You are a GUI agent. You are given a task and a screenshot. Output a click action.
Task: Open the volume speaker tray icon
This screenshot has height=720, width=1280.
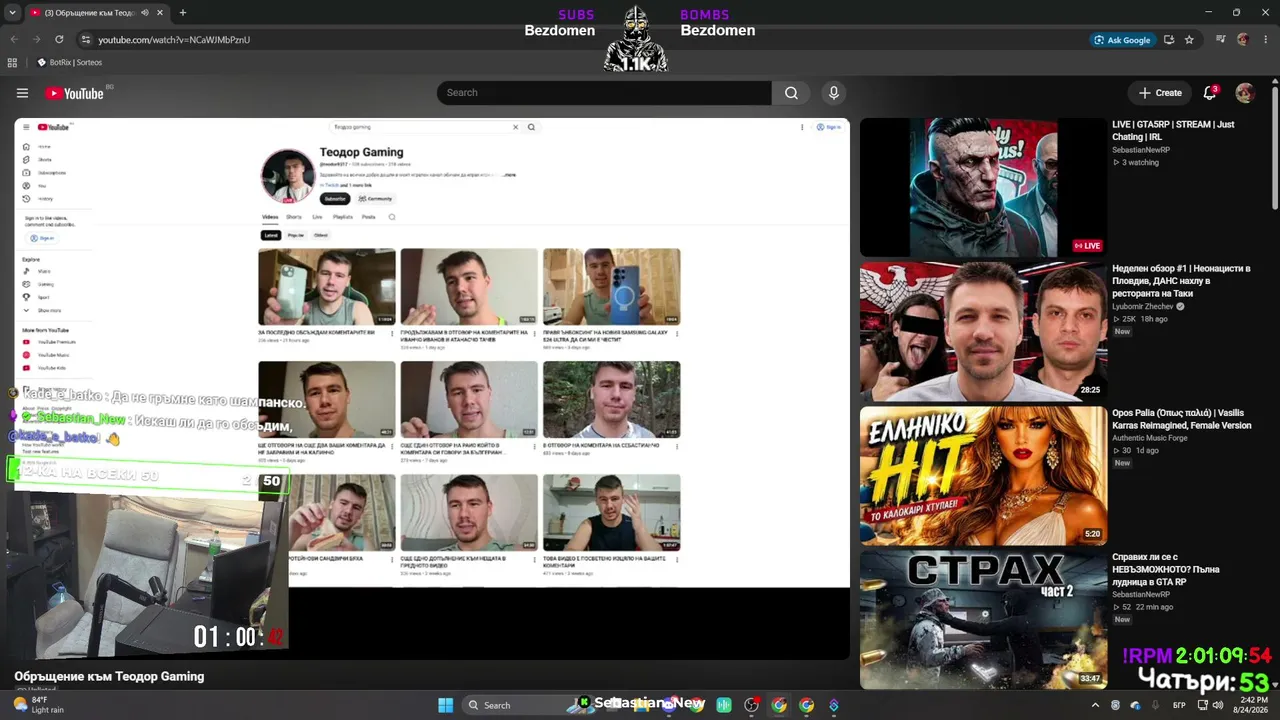click(1217, 705)
